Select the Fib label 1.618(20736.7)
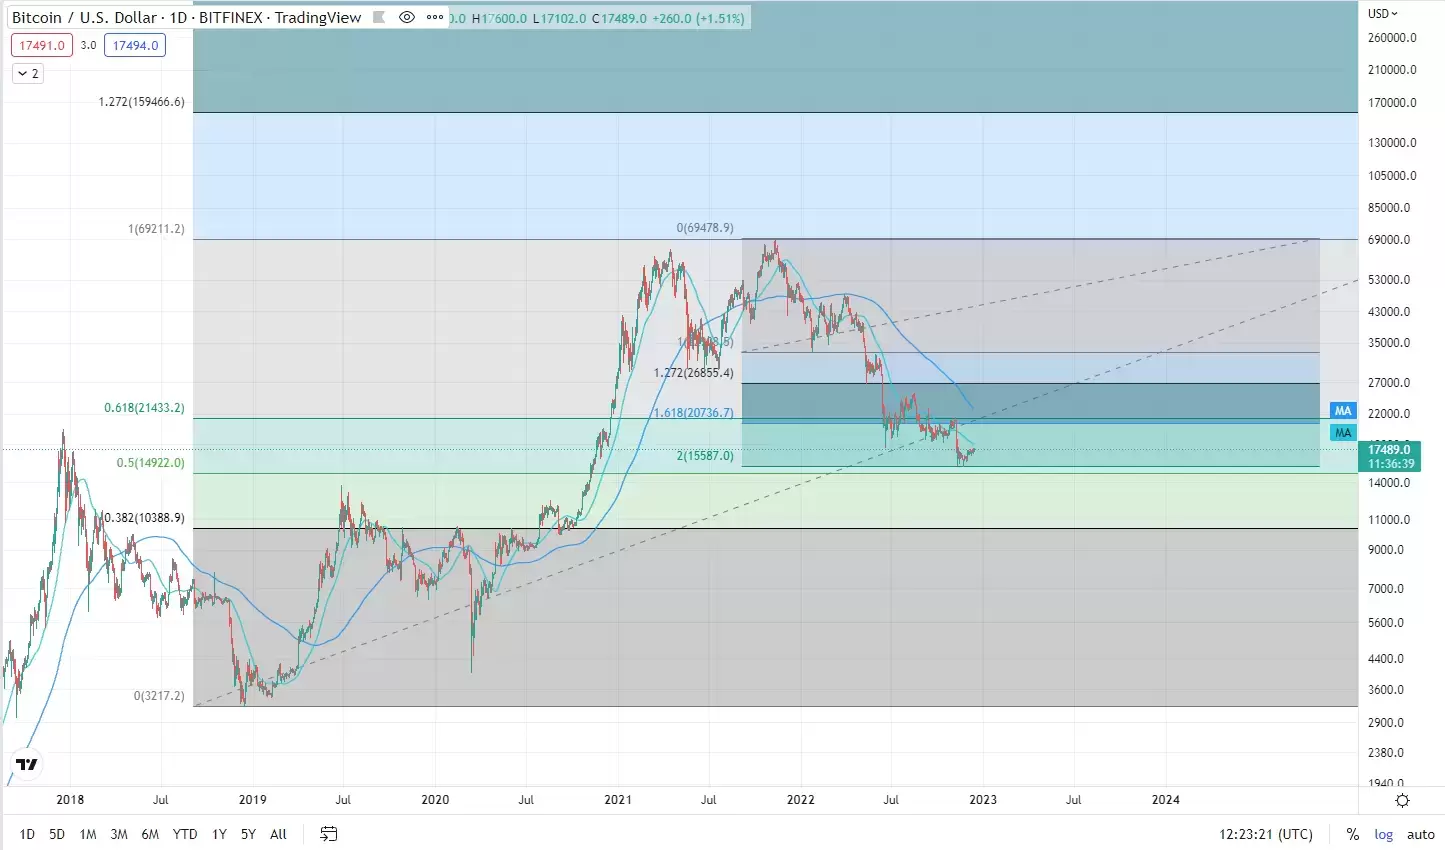 [693, 412]
